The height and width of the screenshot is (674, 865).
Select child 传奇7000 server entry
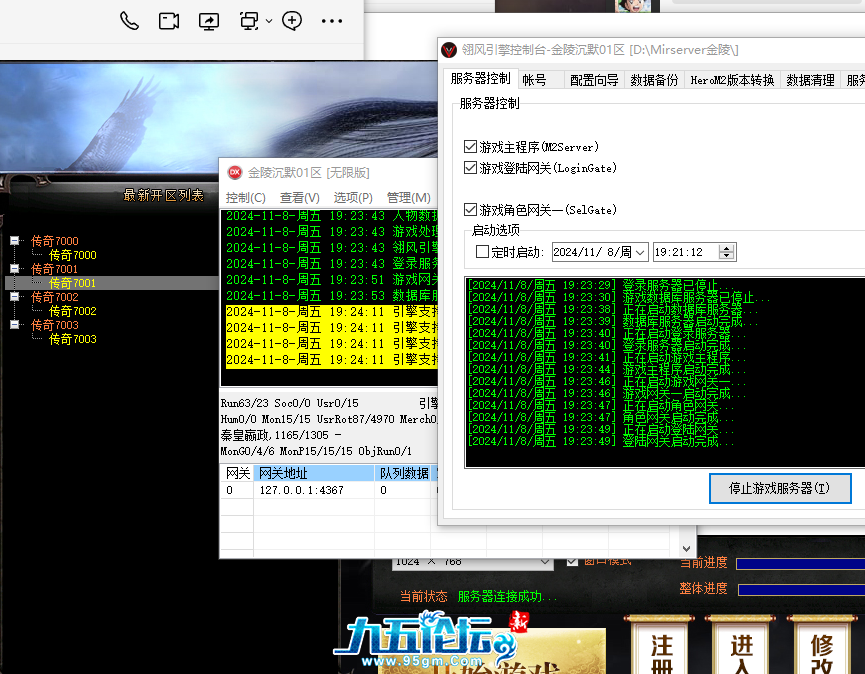73,255
